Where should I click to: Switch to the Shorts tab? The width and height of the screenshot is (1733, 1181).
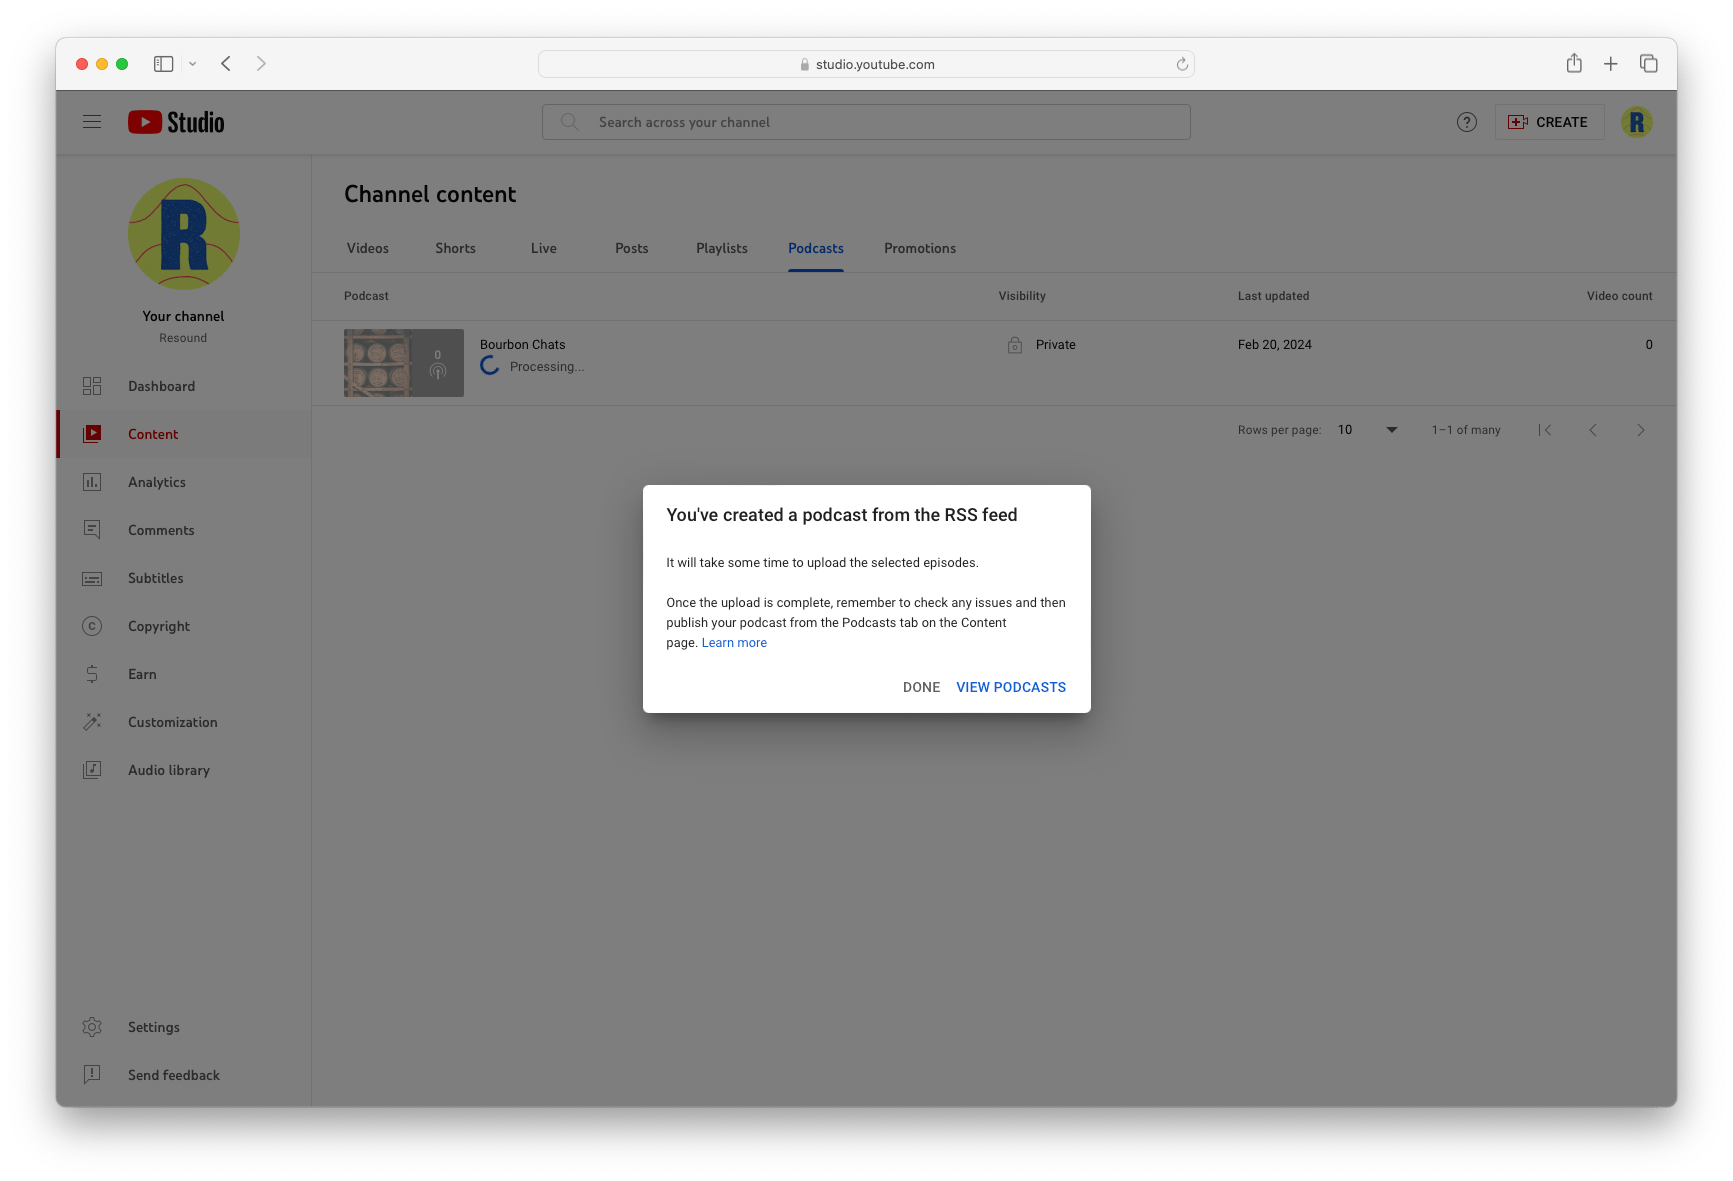click(455, 248)
